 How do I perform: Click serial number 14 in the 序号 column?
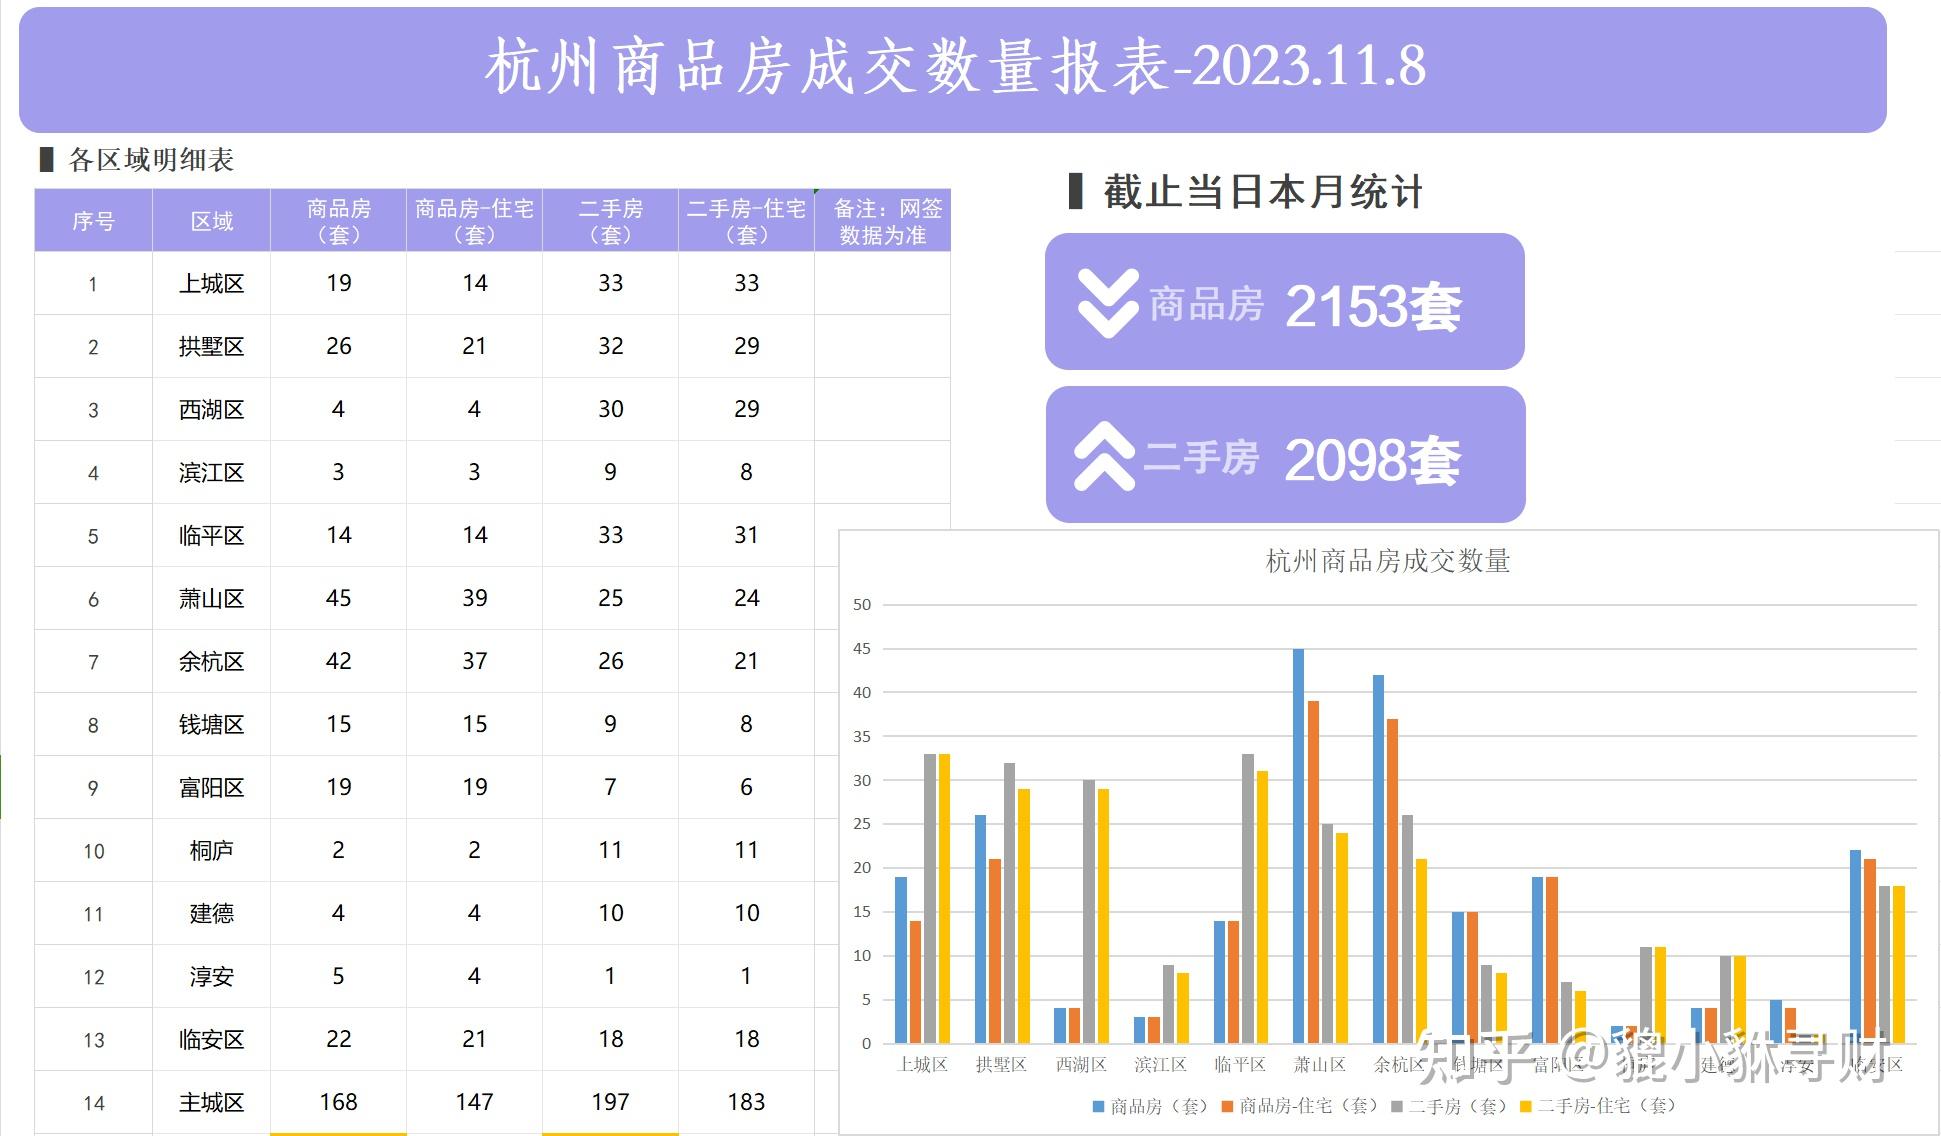coord(94,1103)
